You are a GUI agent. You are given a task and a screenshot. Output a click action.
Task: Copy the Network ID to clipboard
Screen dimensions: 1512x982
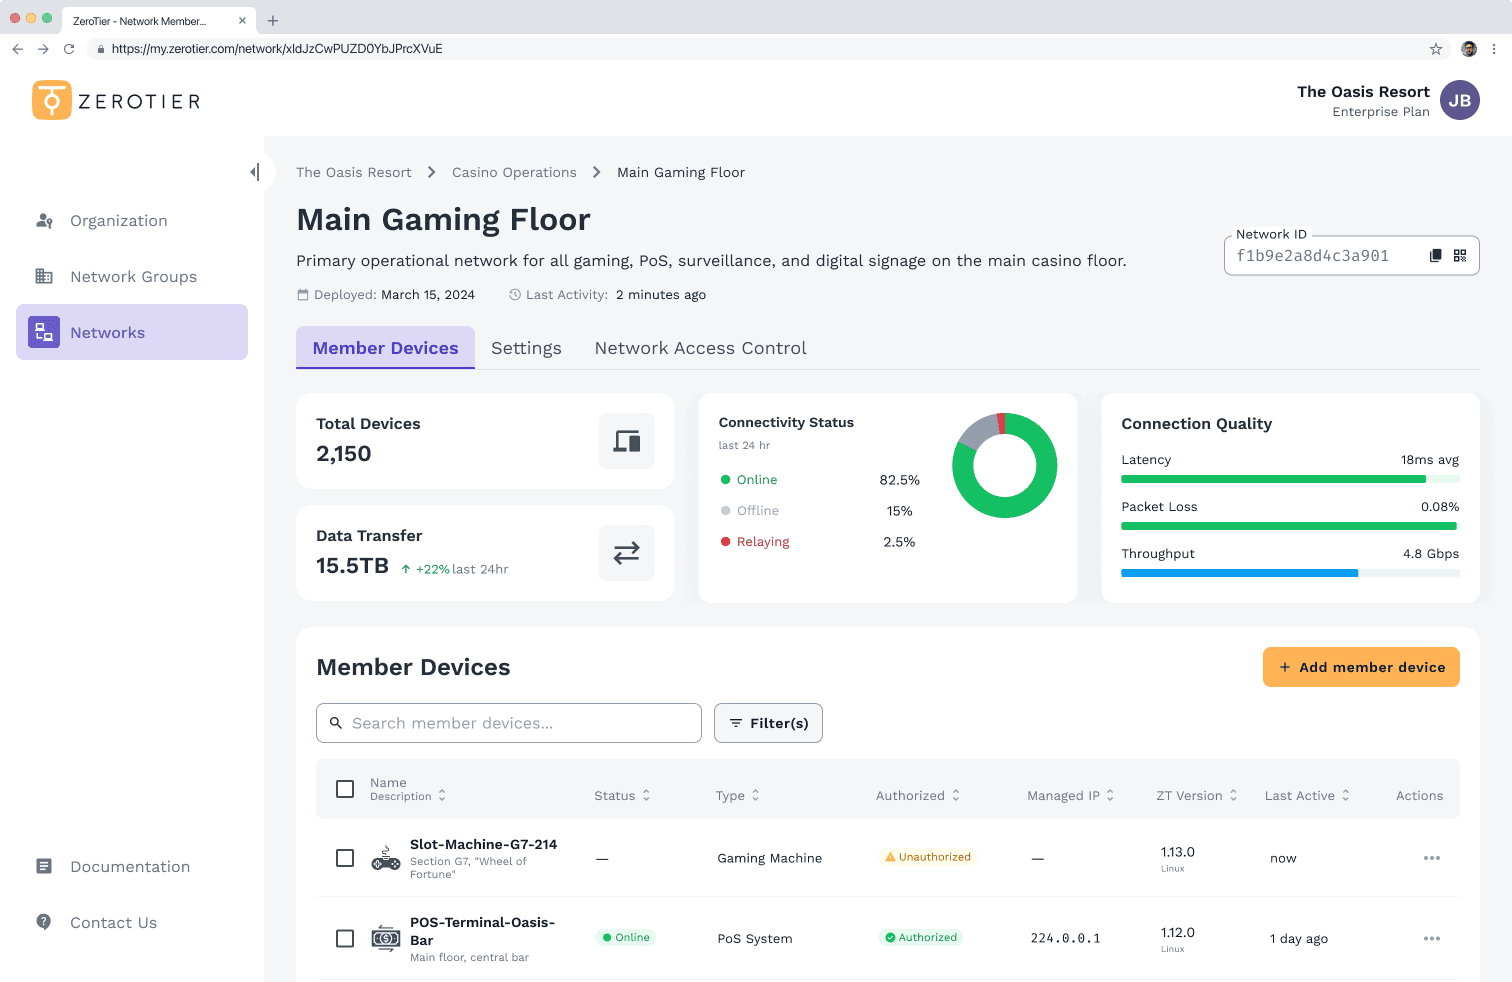[x=1435, y=256]
